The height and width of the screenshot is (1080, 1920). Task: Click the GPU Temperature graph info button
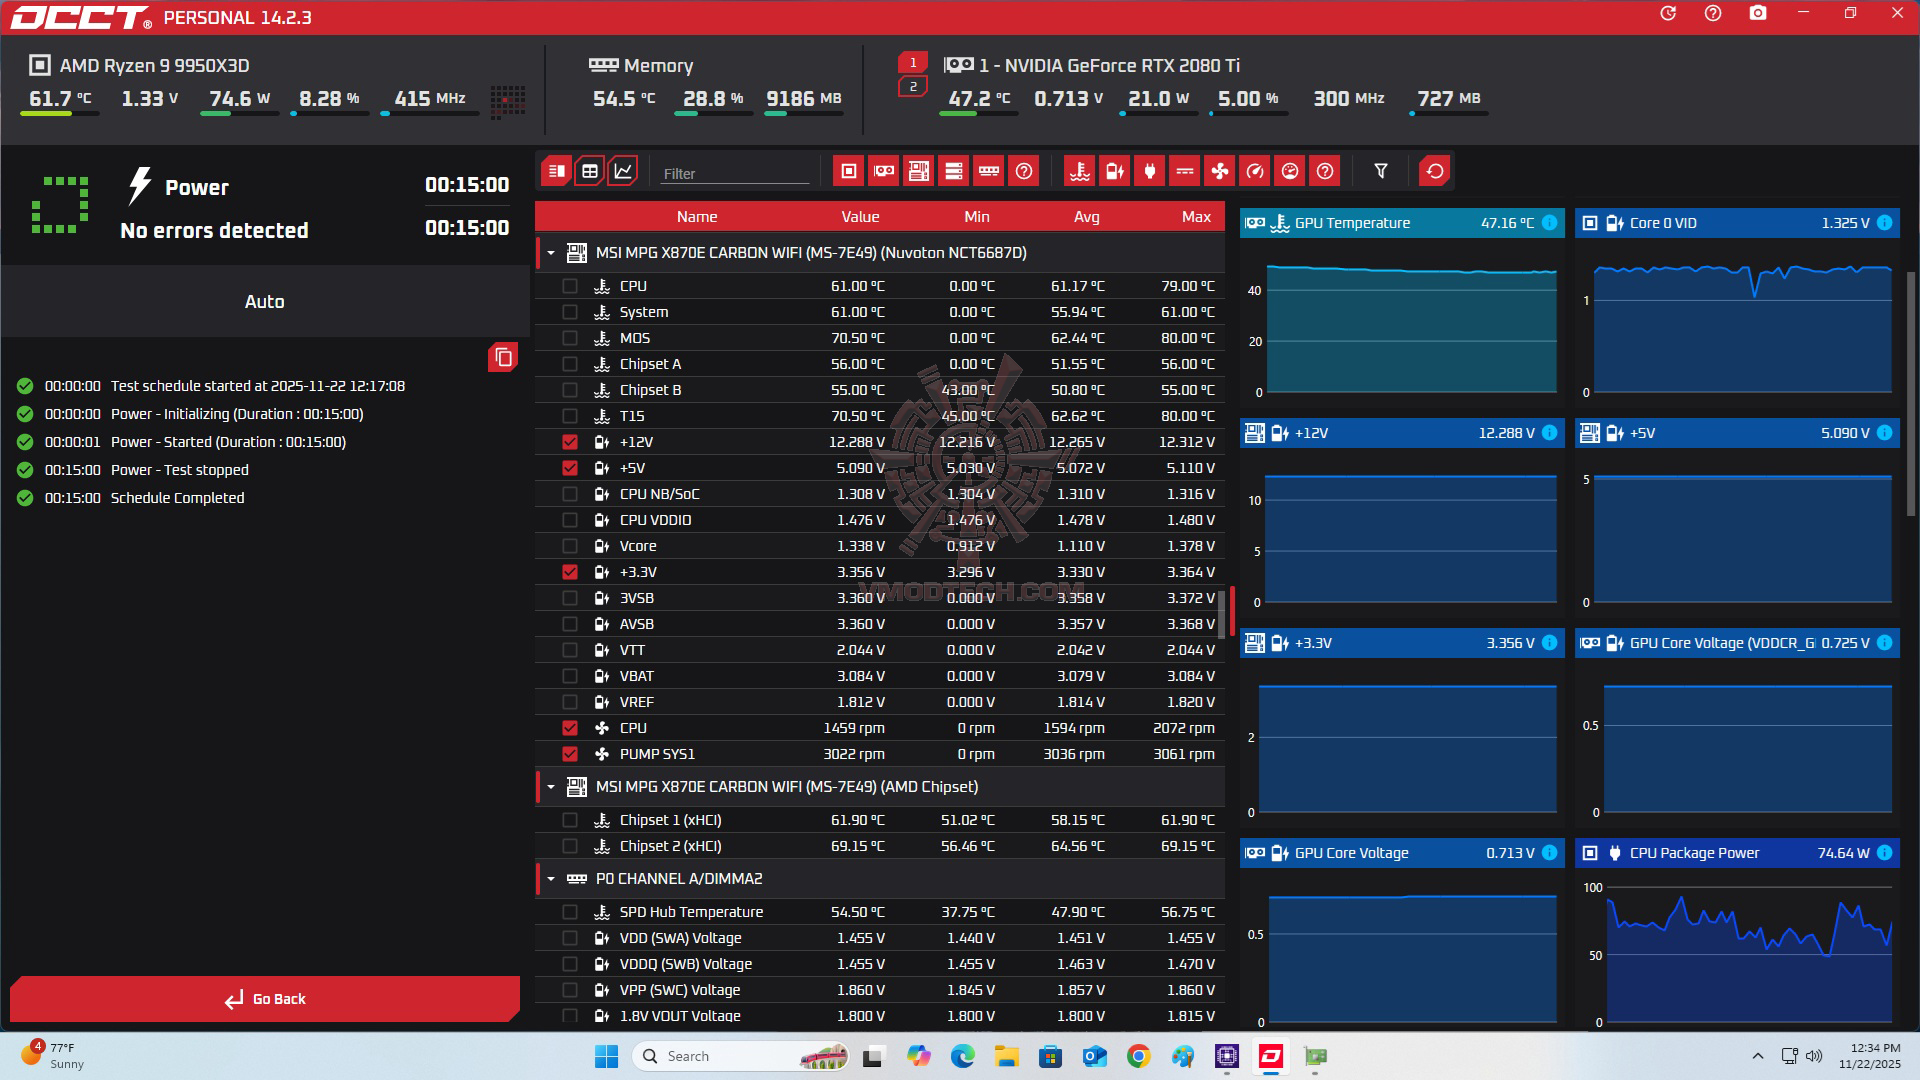[1549, 223]
